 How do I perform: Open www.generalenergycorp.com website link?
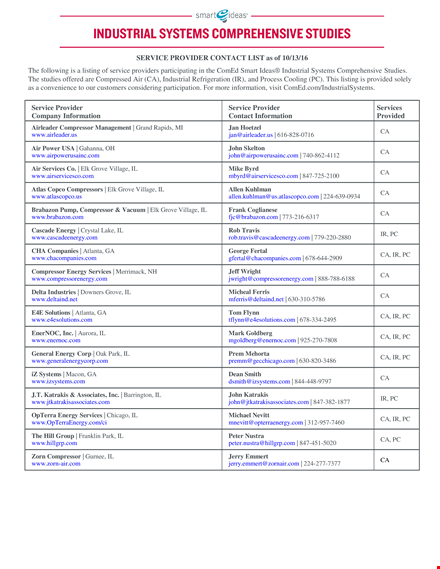[70, 361]
